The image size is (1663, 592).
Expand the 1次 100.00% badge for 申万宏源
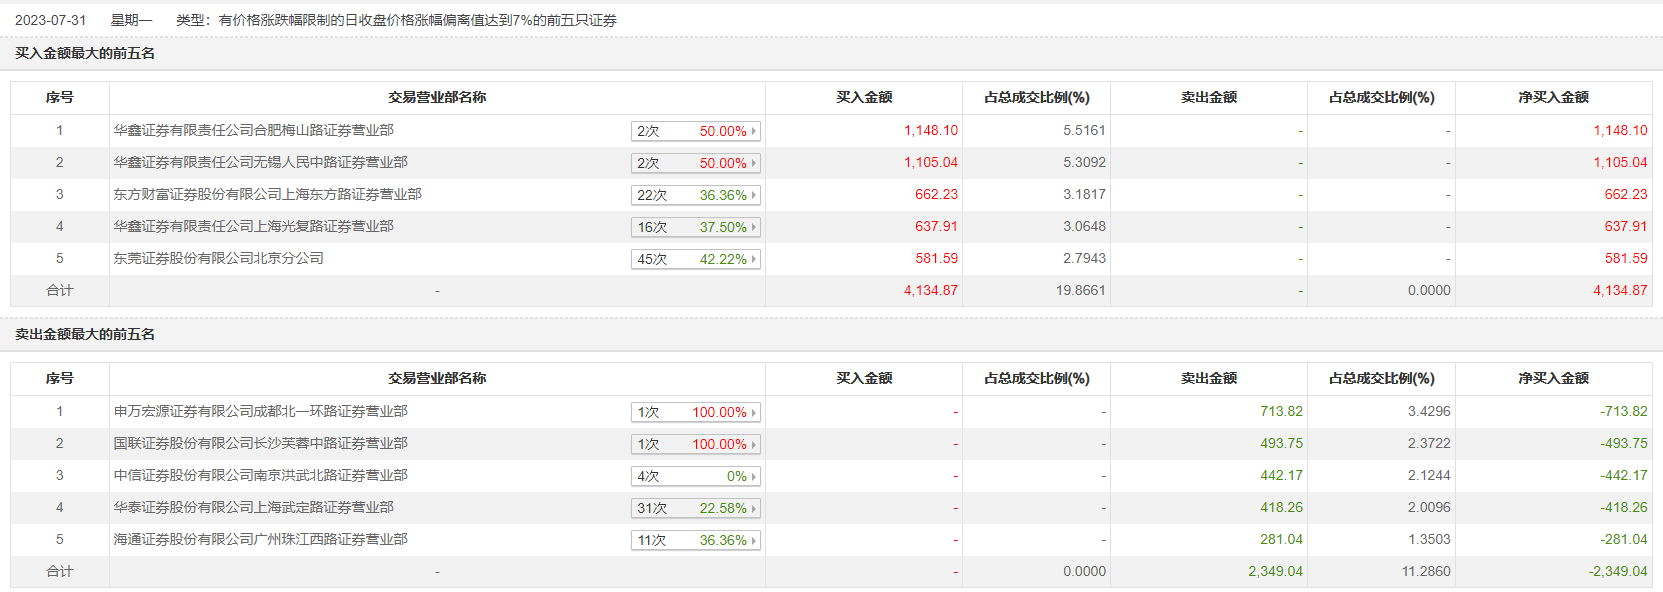coord(754,412)
